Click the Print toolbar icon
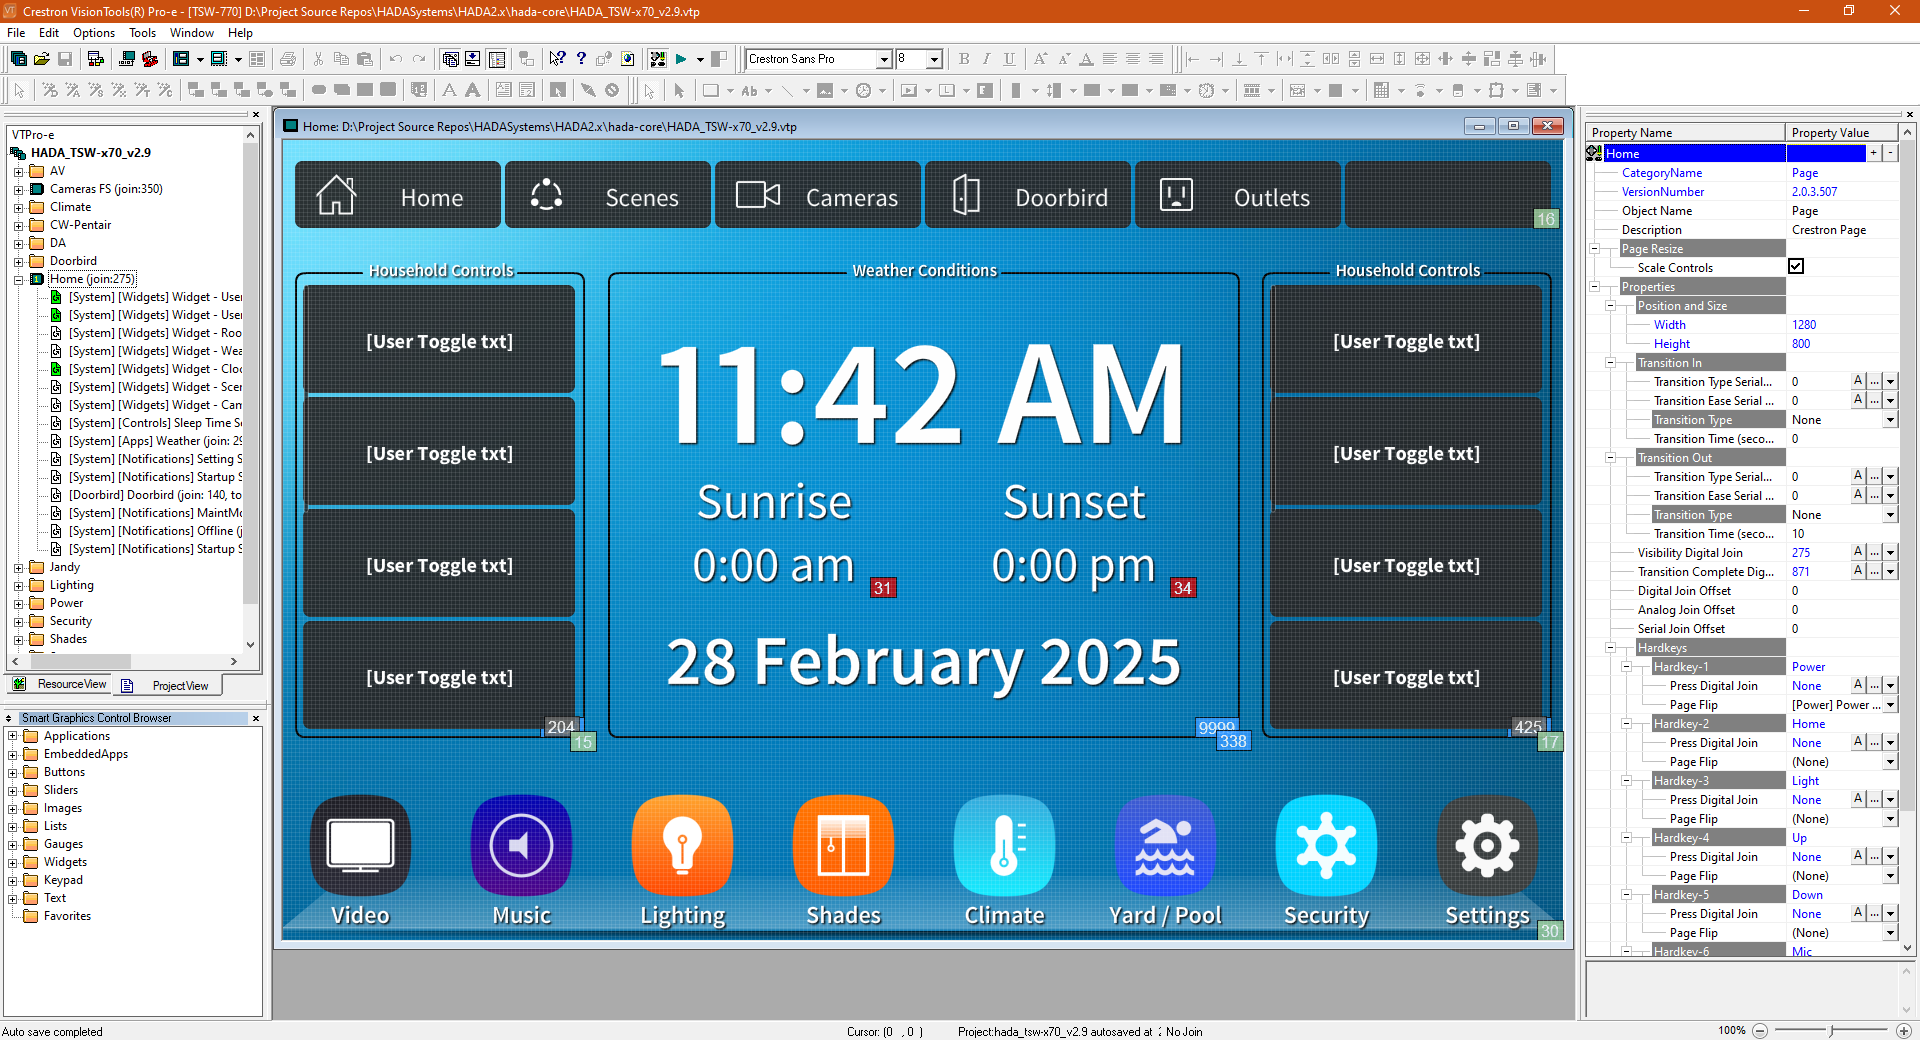Image resolution: width=1920 pixels, height=1040 pixels. tap(289, 58)
